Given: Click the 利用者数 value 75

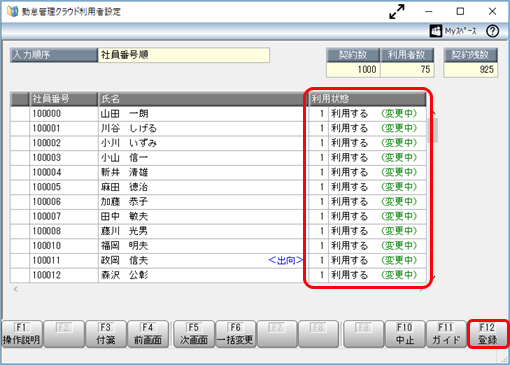Looking at the screenshot, I should pyautogui.click(x=407, y=70).
